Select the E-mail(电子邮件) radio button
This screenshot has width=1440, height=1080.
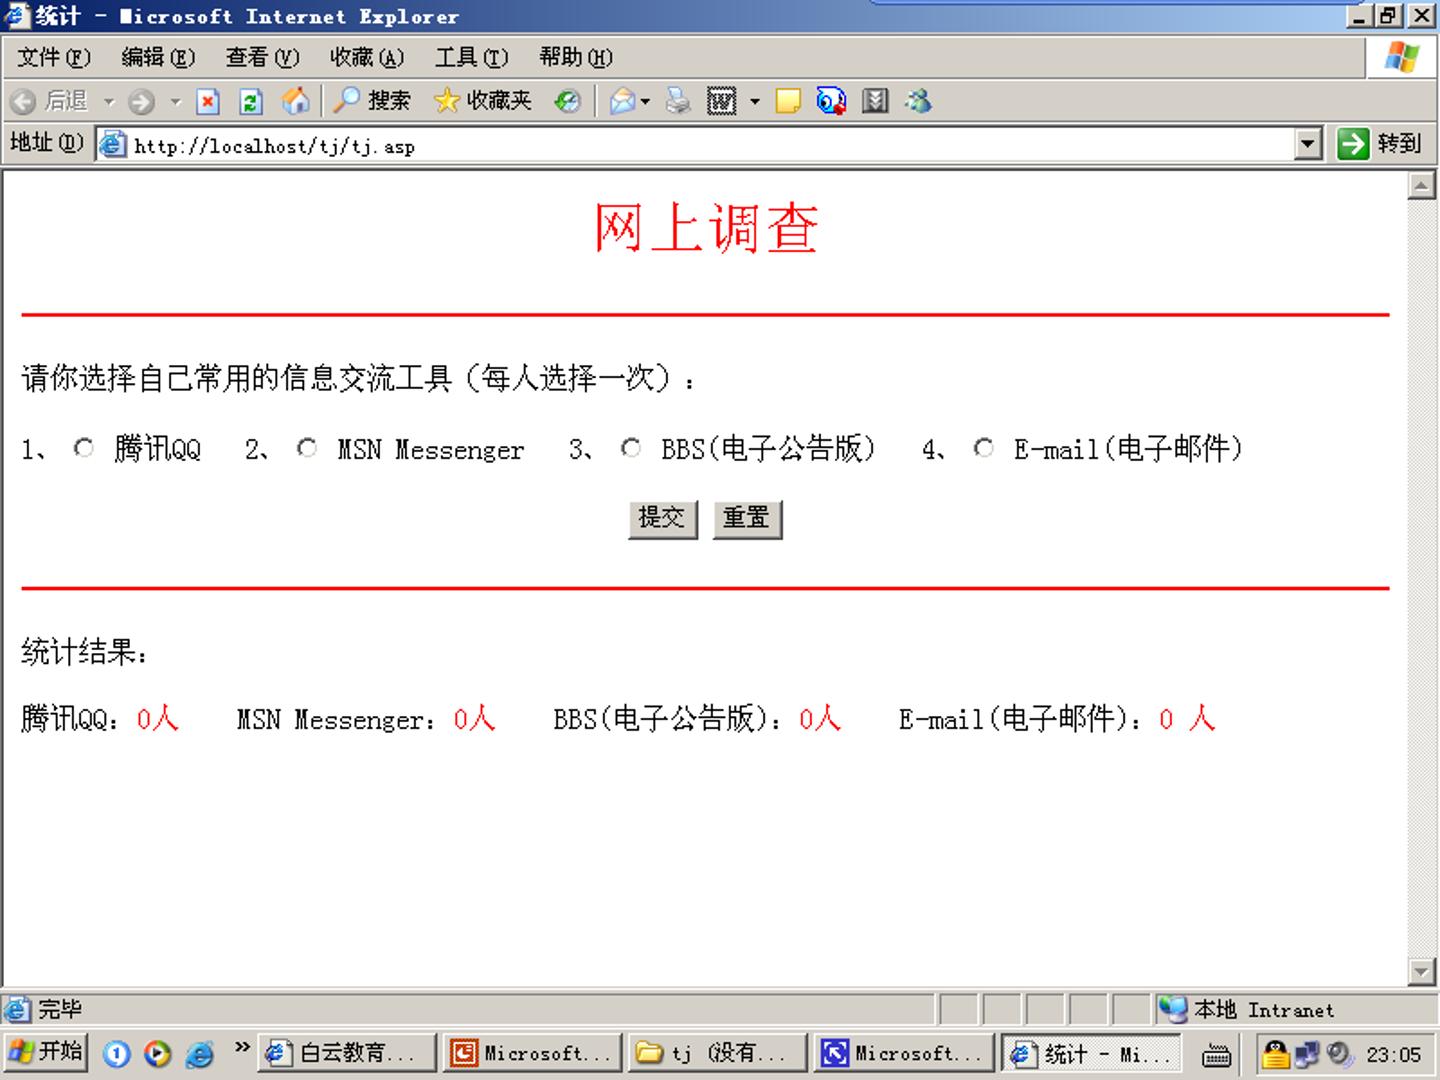click(984, 449)
